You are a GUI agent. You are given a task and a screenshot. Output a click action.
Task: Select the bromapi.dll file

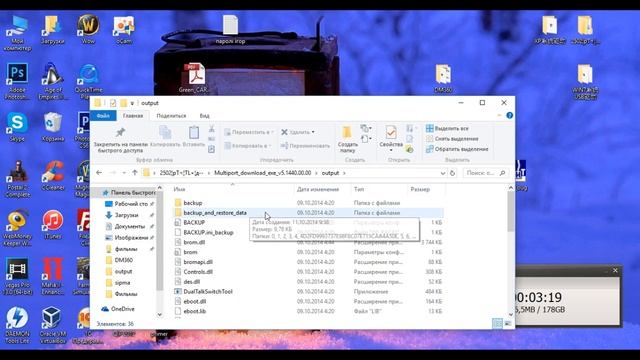click(x=198, y=262)
